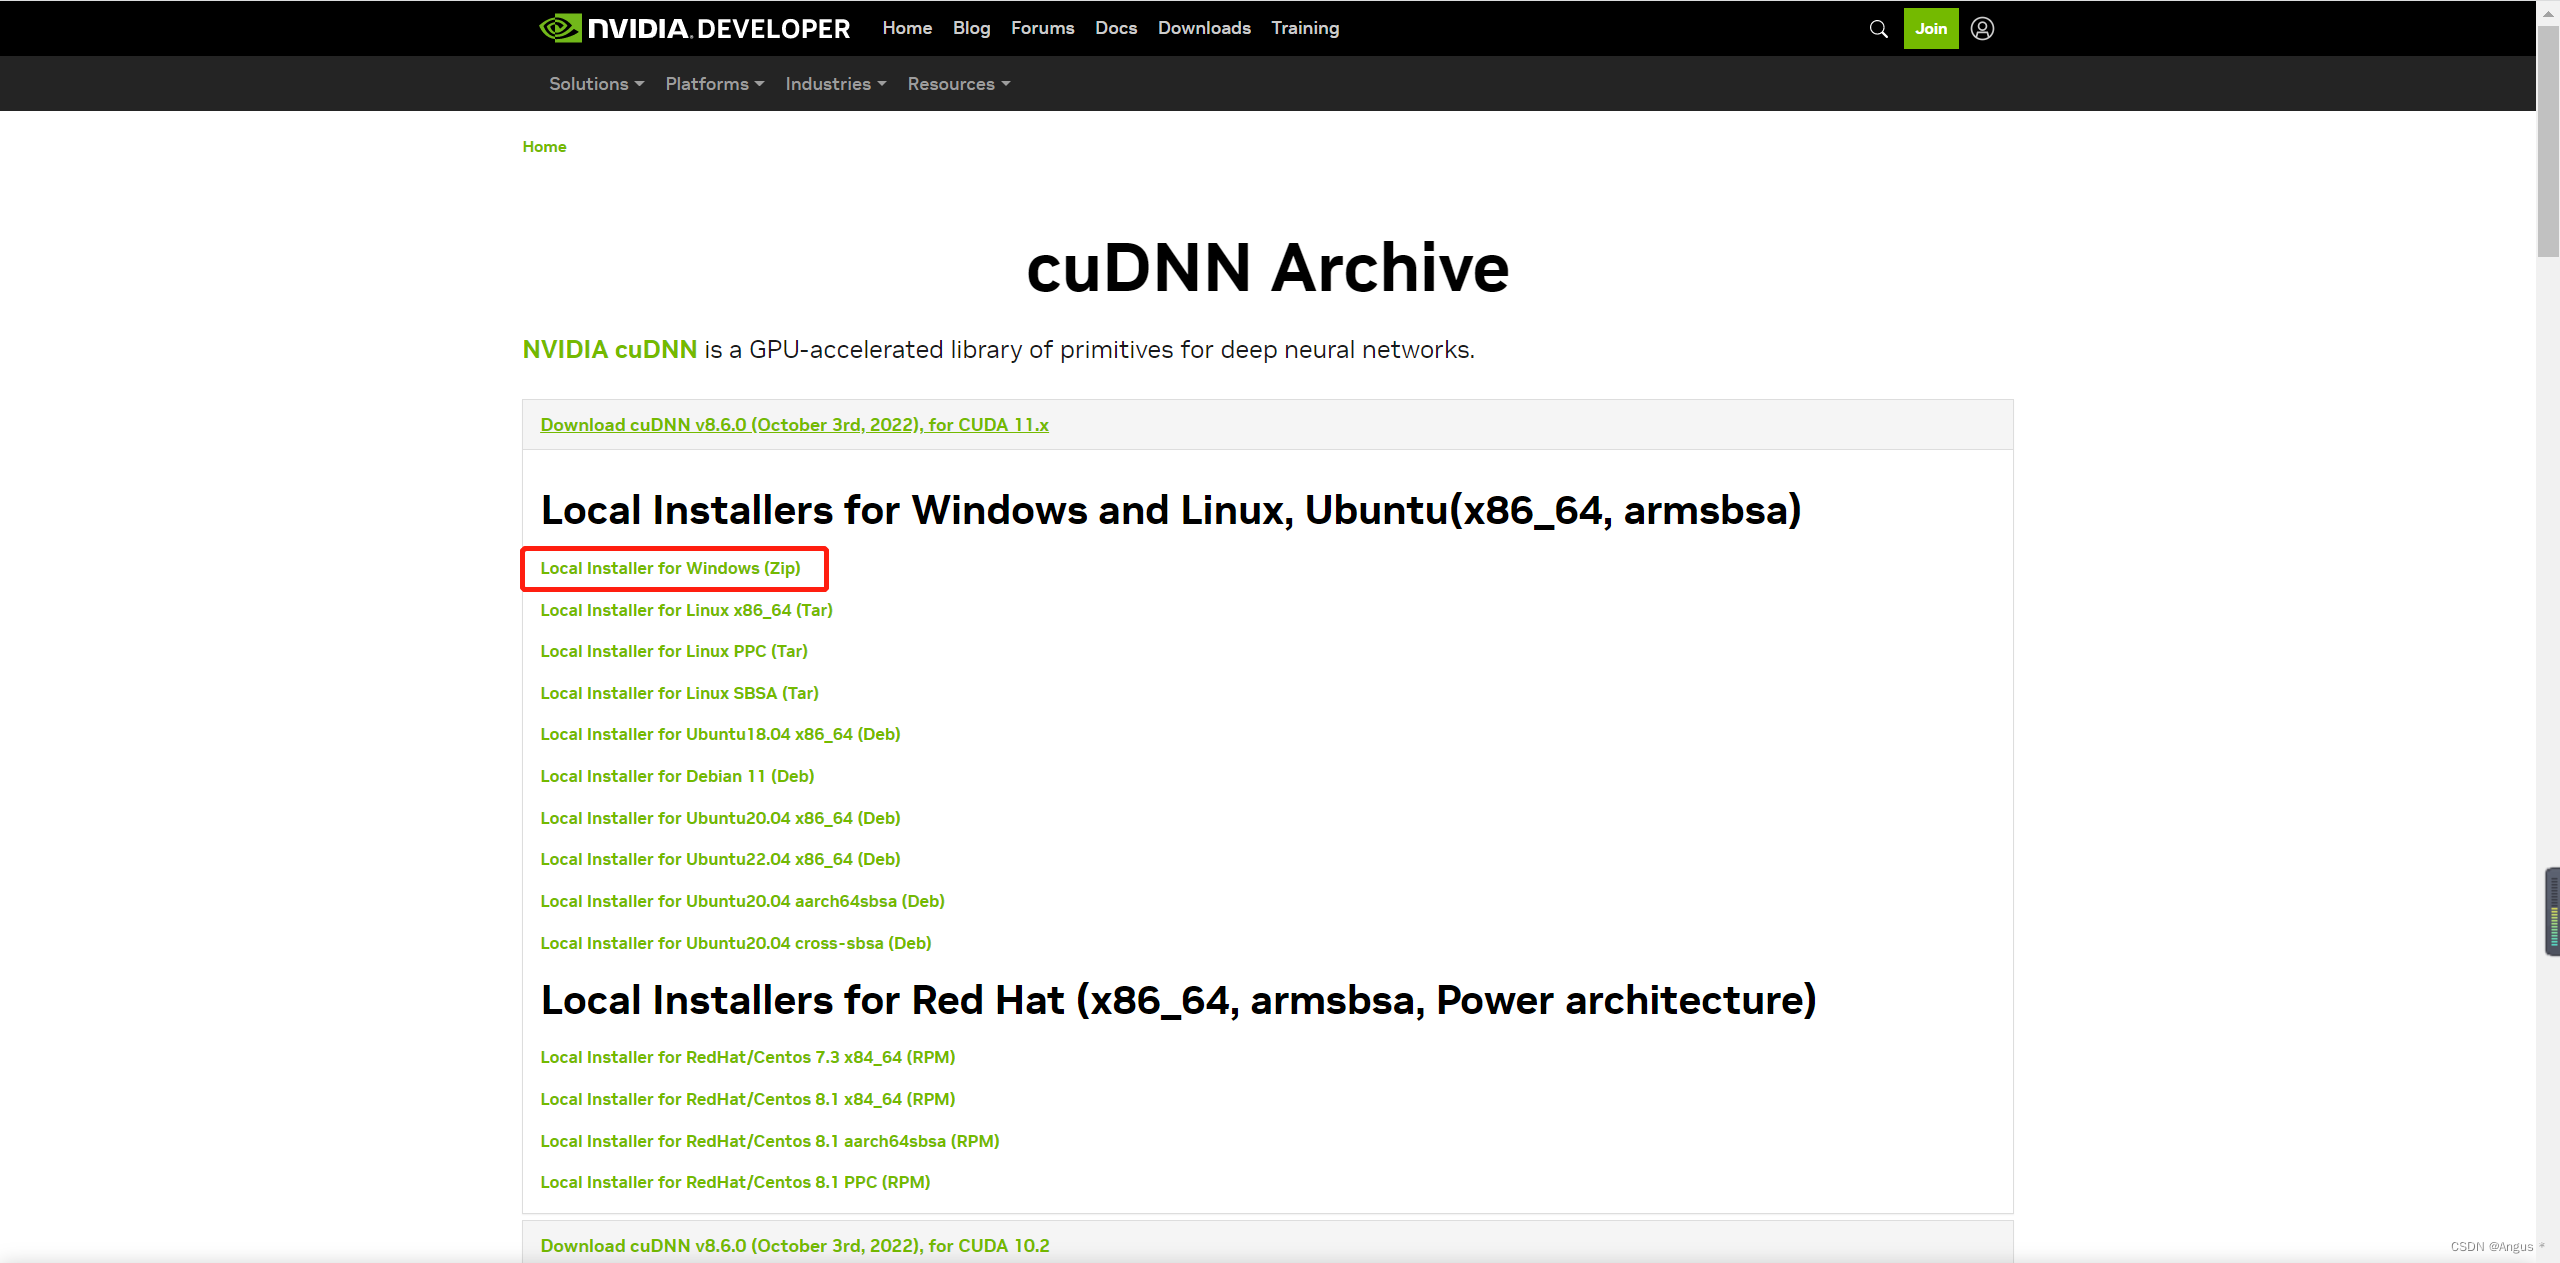
Task: Open the Industries dropdown
Action: [x=835, y=84]
